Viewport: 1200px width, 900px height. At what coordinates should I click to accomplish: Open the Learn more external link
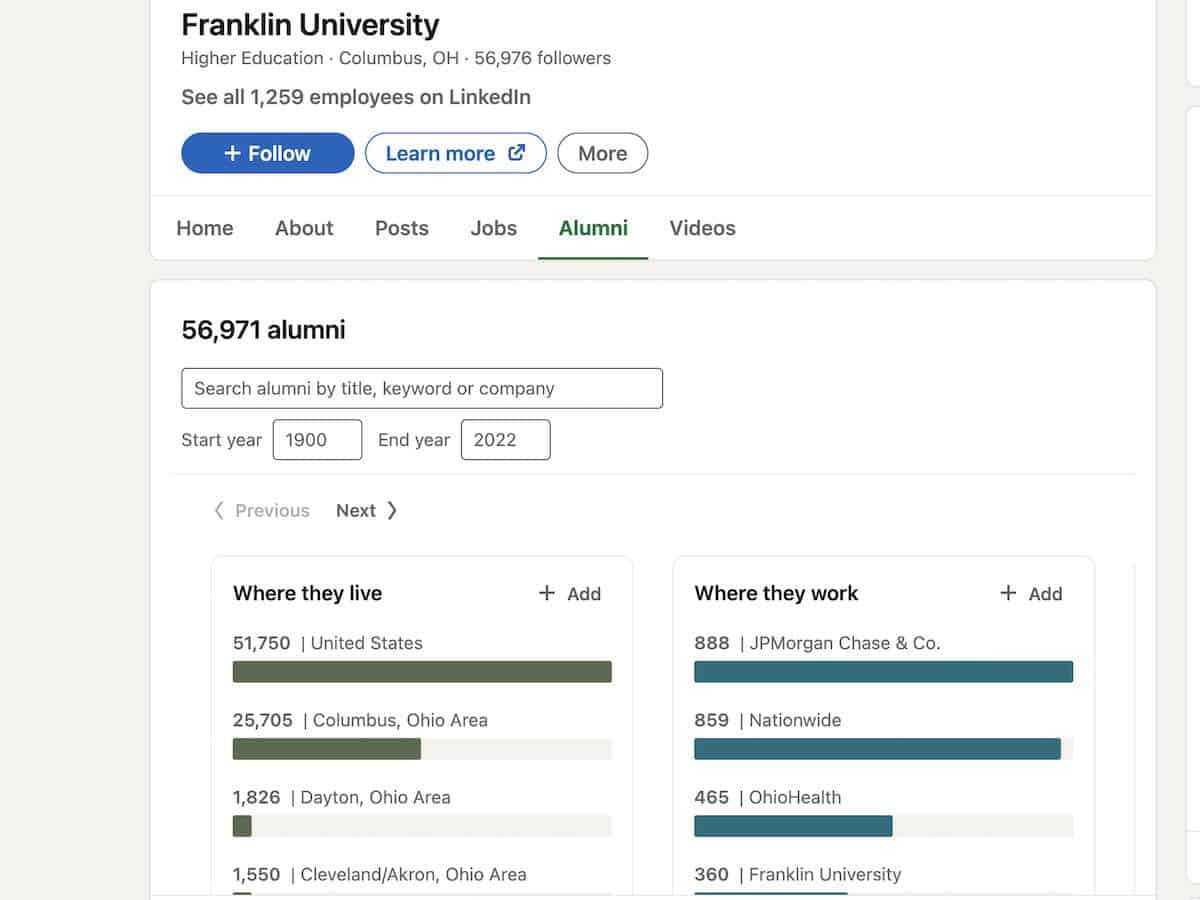(x=456, y=153)
